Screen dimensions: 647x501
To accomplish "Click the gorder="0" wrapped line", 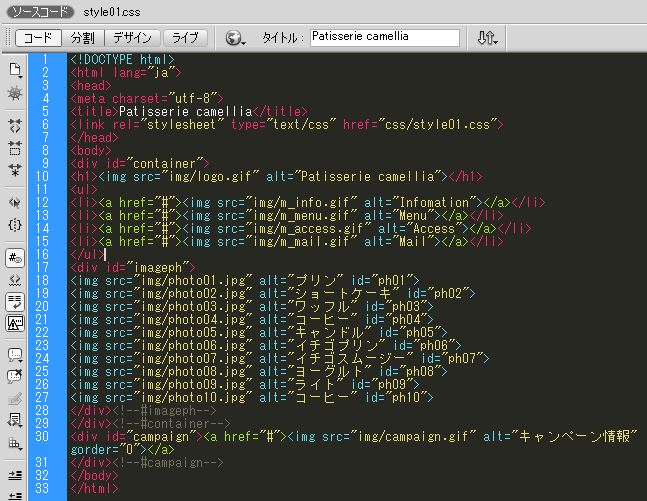I will (x=122, y=450).
